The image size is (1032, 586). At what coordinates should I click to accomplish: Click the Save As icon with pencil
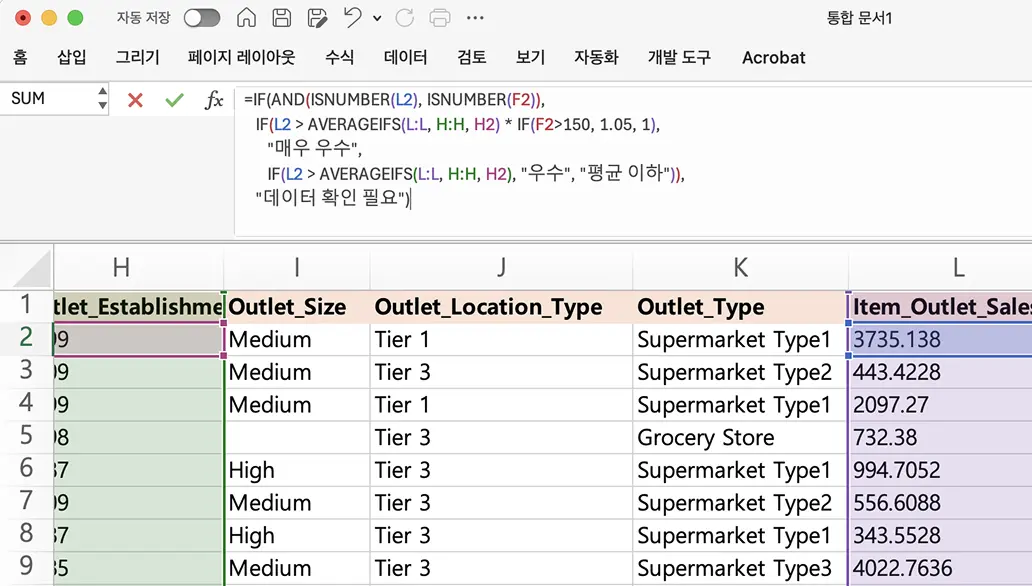317,18
